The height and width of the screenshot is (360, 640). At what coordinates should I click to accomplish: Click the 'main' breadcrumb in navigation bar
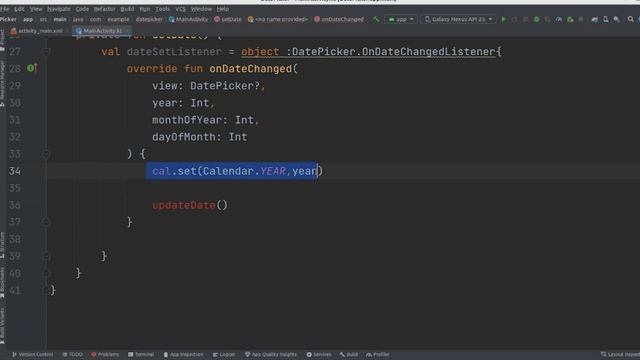point(60,19)
